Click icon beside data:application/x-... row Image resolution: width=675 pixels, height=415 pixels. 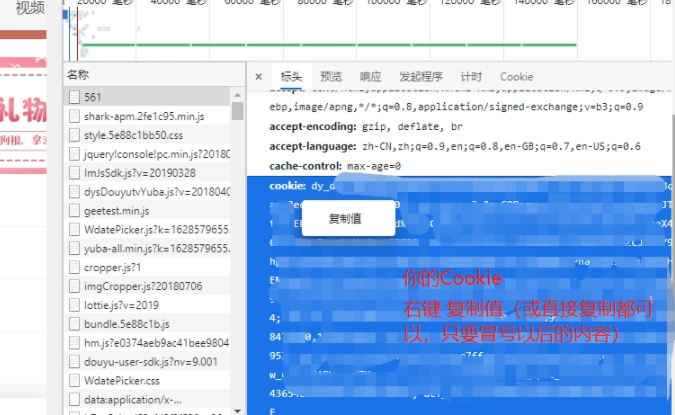tap(74, 400)
